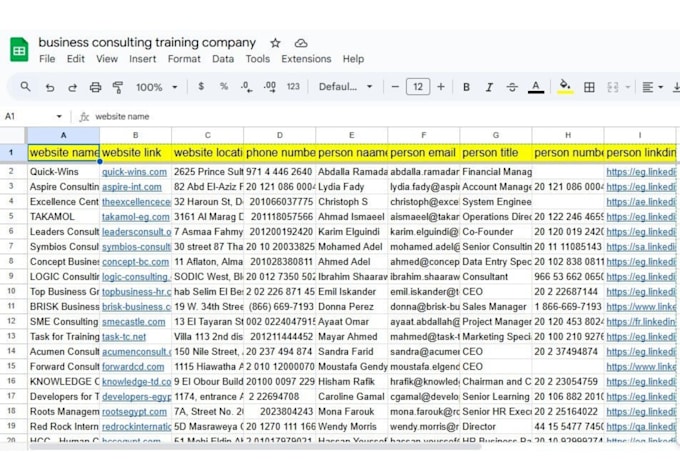Screen dimensions: 680x459
Task: Open the Format menu
Action: click(x=184, y=59)
